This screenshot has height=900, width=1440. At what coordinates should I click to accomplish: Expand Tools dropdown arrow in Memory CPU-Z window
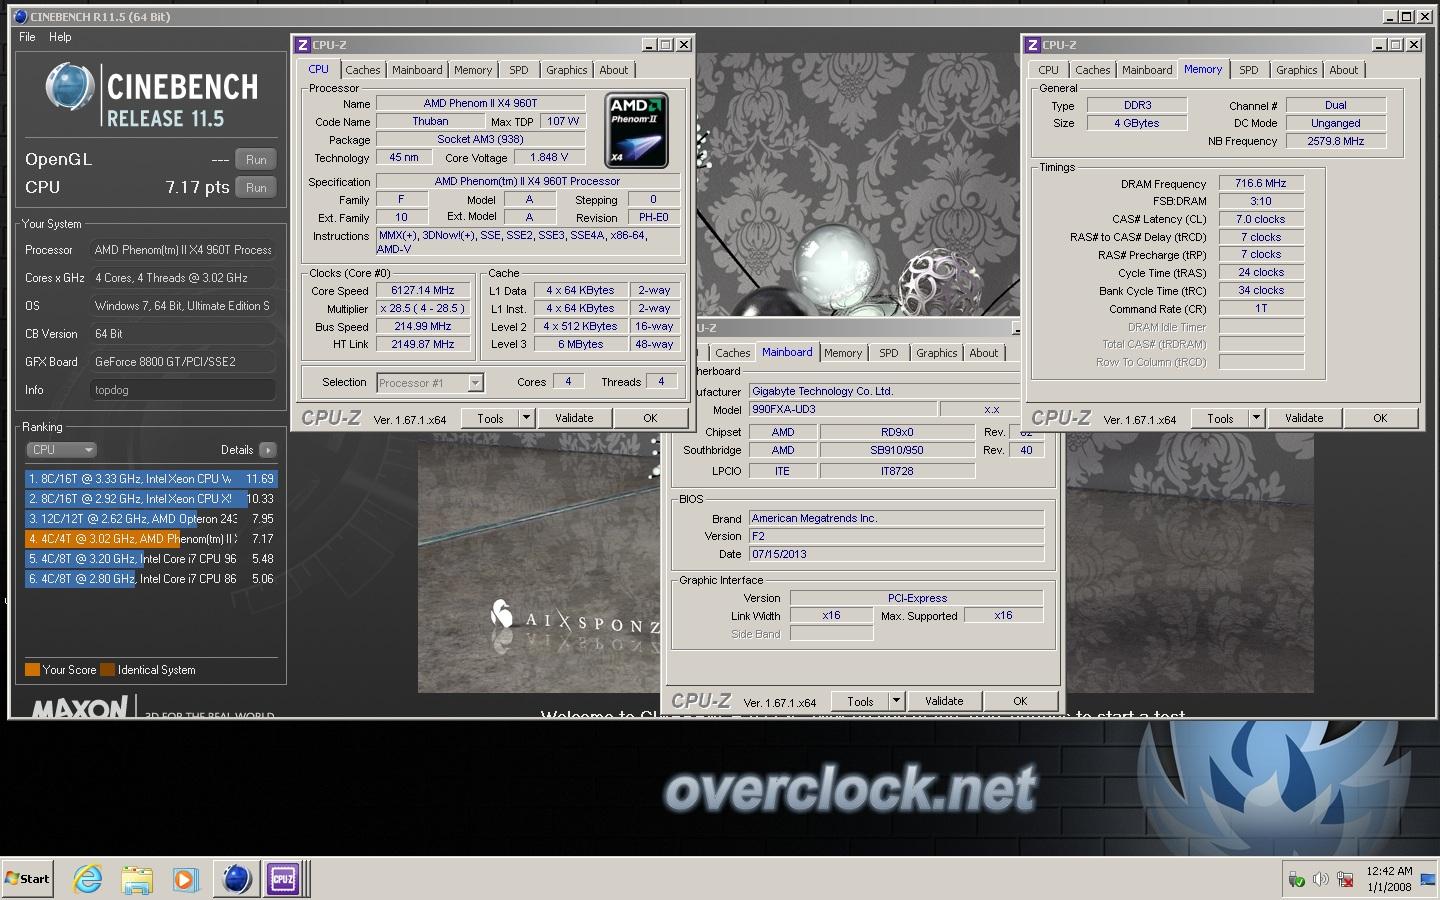point(1257,419)
